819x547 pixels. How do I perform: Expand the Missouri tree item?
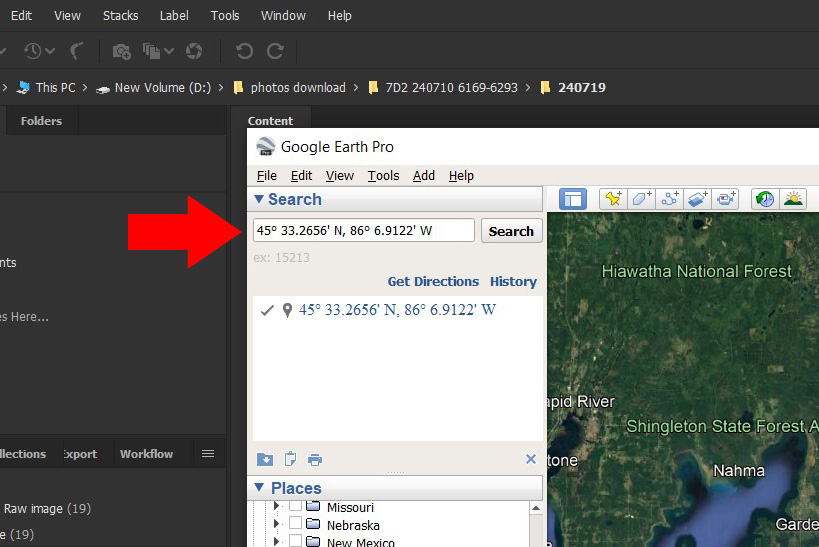pos(276,506)
